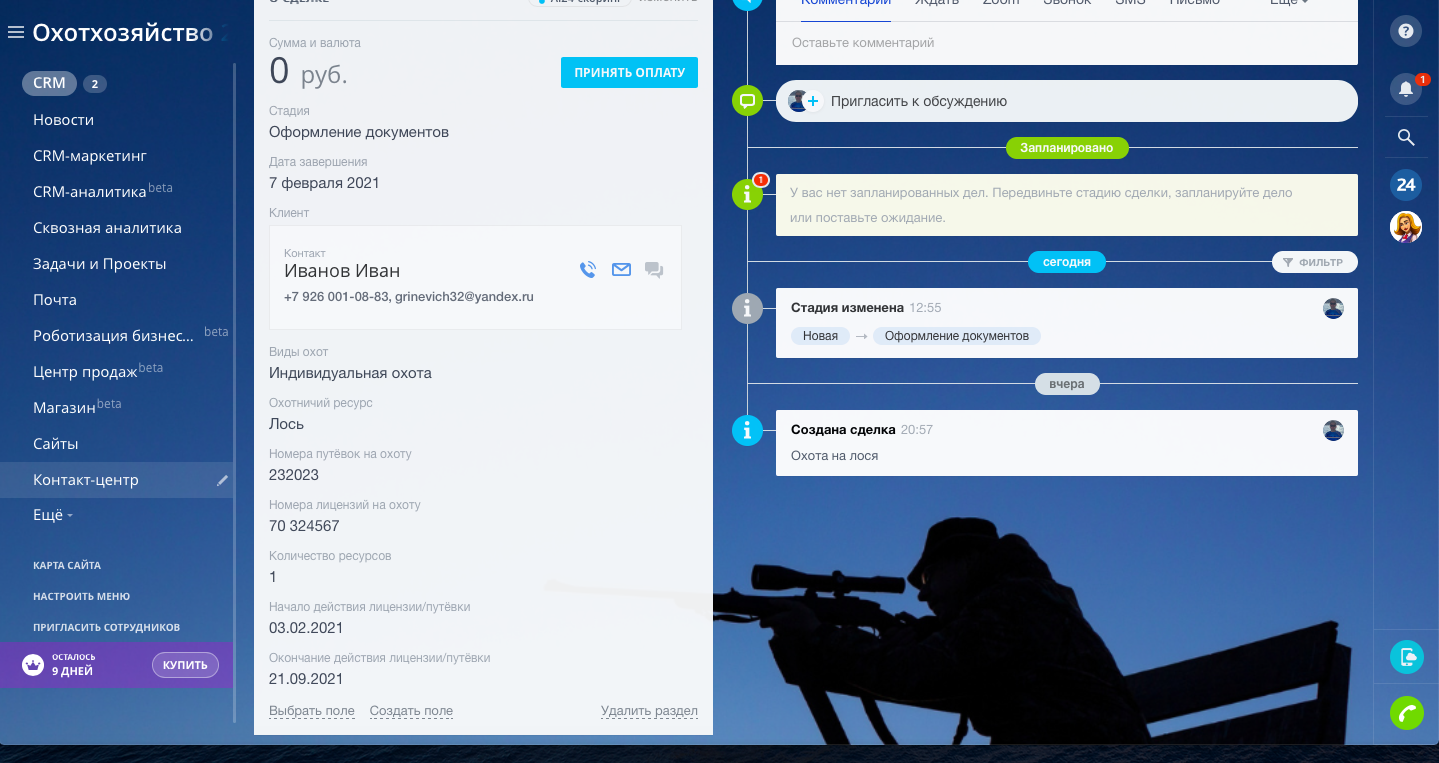Open the green telephony dialer icon
Screen dimensions: 1439x763
(x=1407, y=713)
